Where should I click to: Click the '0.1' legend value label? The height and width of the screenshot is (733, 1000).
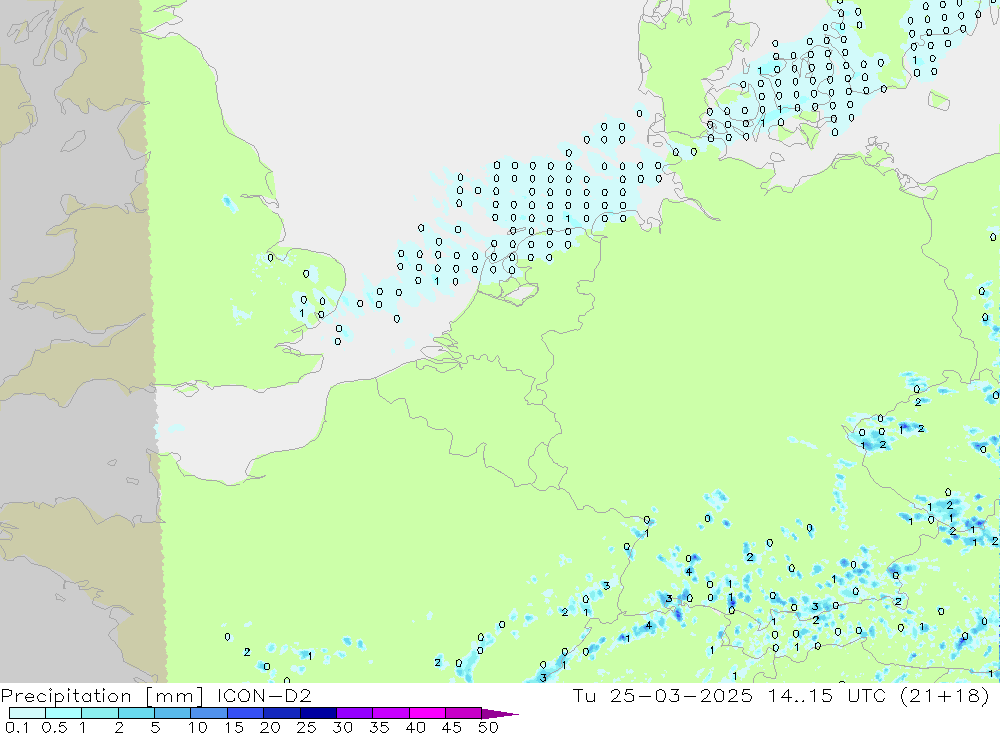(x=17, y=727)
